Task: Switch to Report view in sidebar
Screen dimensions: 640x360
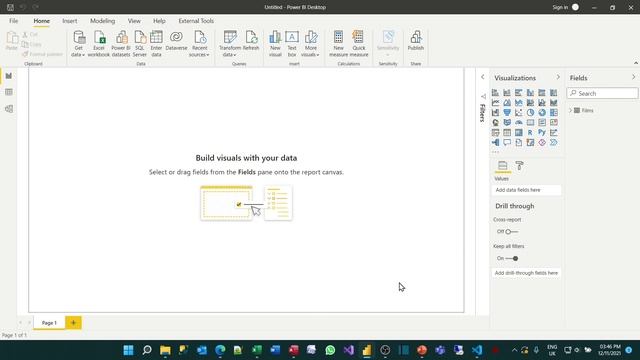Action: 9,76
